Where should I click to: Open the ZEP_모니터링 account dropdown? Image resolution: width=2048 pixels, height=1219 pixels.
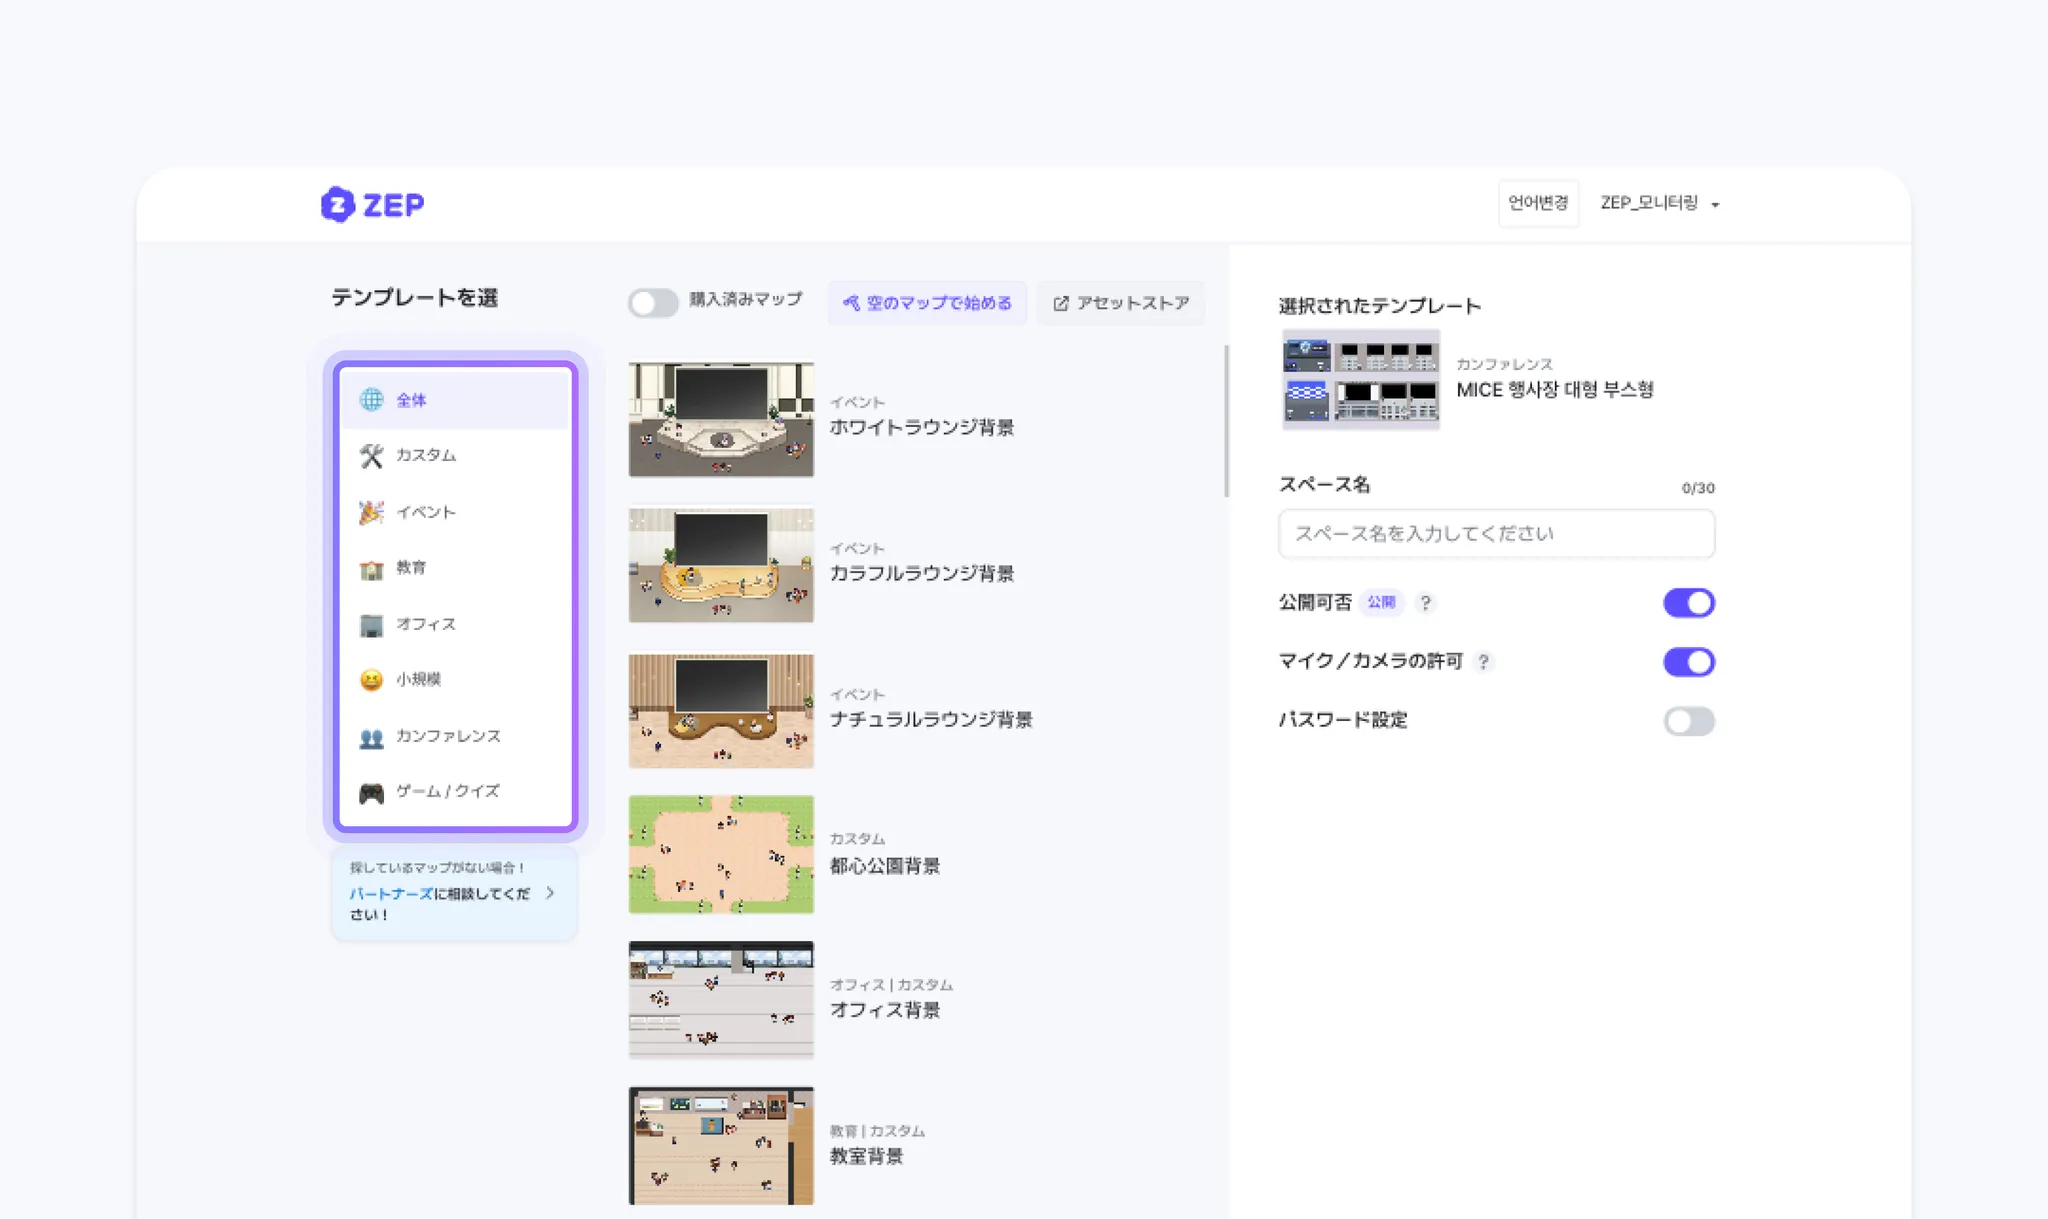point(1659,203)
